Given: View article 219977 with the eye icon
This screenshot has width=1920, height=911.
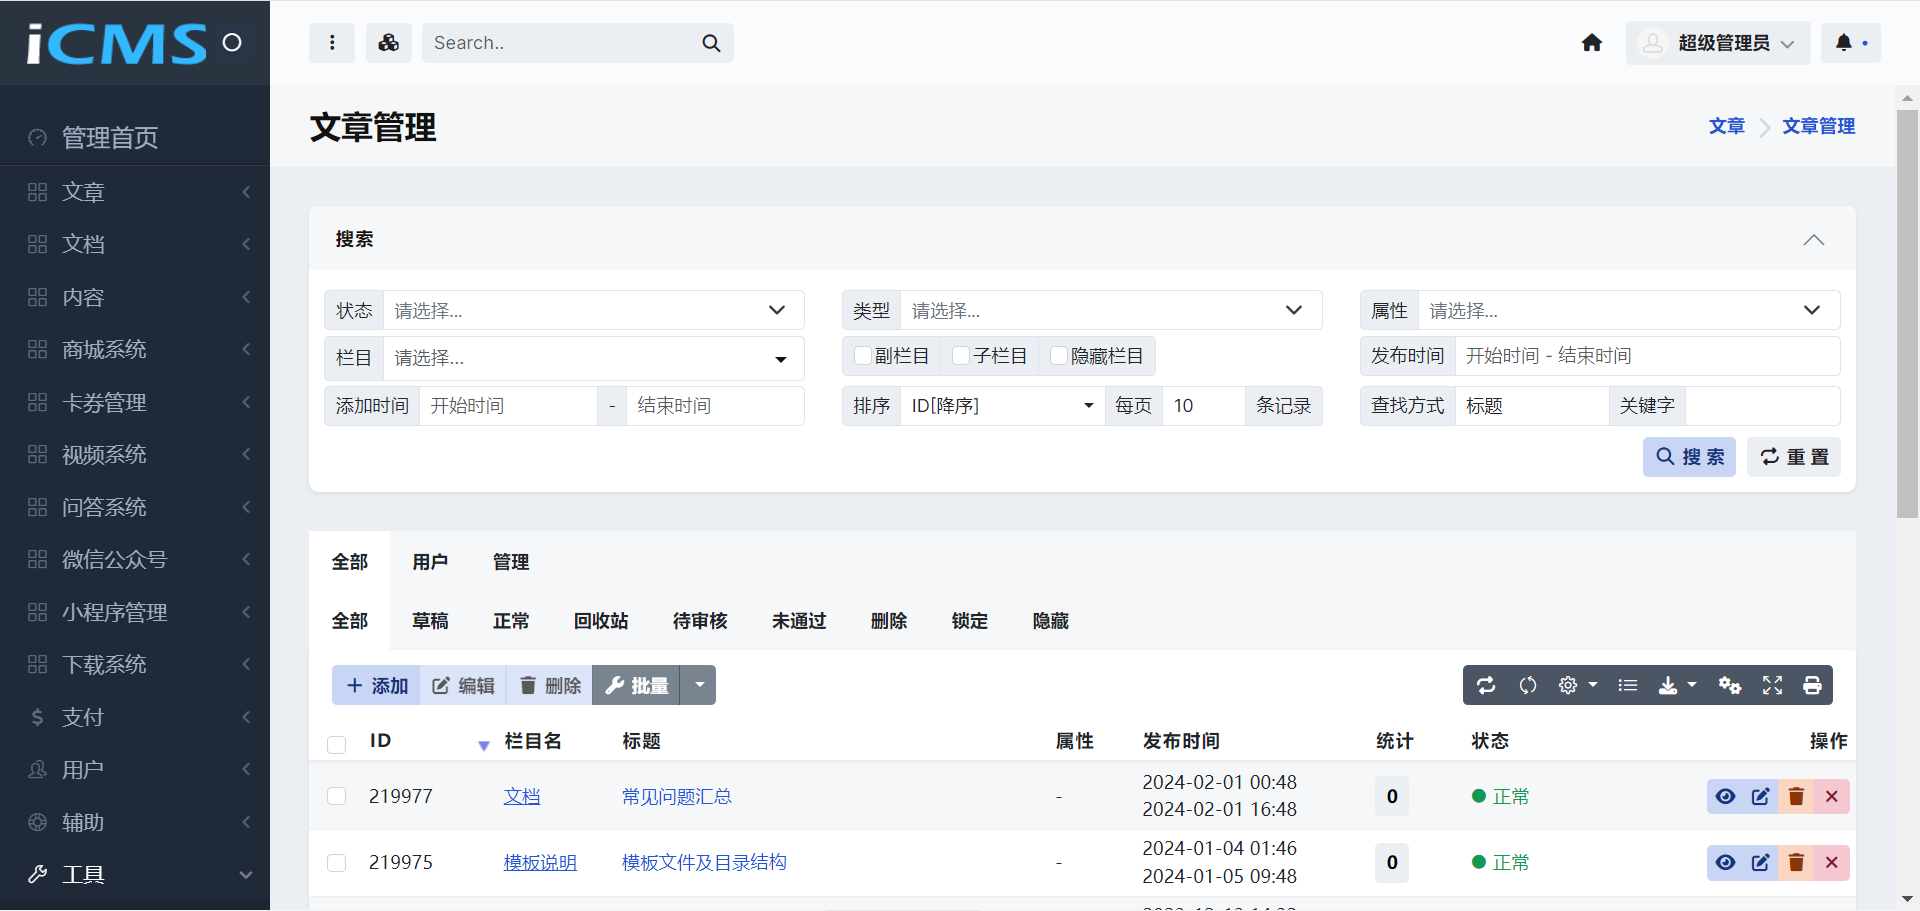Looking at the screenshot, I should tap(1725, 797).
